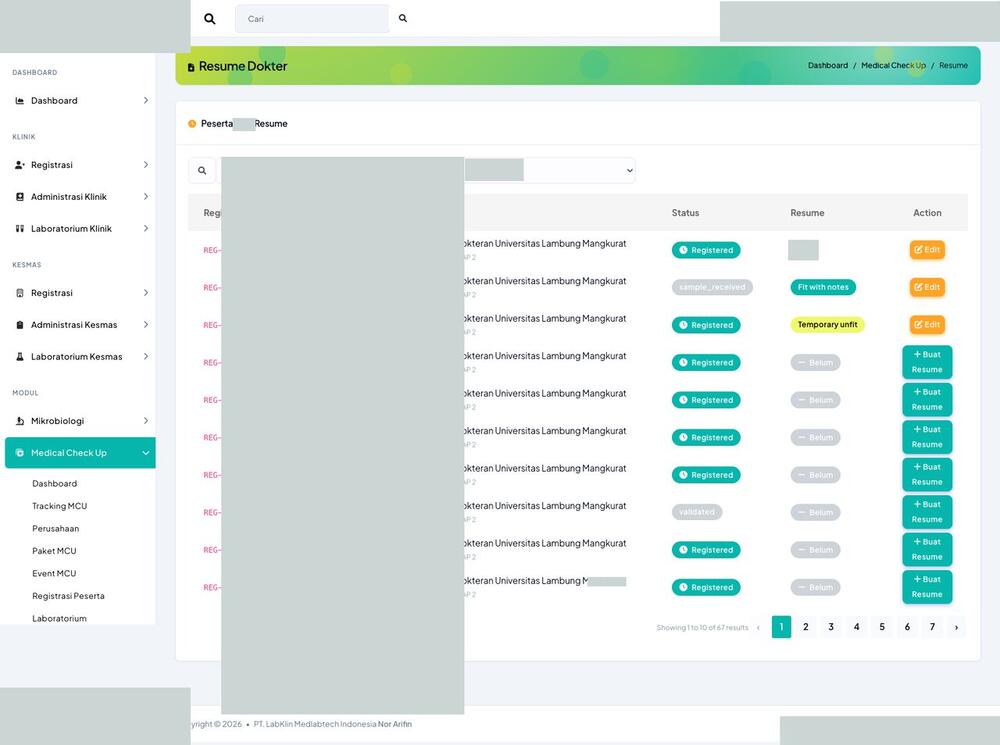Viewport: 1000px width, 745px height.
Task: Go to page 2 of results
Action: coord(805,627)
